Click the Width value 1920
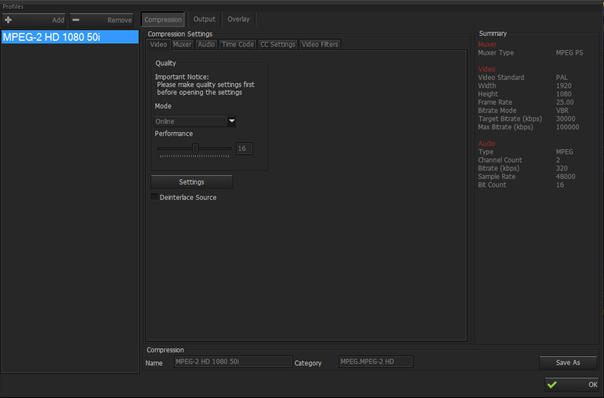604x398 pixels. coord(564,86)
